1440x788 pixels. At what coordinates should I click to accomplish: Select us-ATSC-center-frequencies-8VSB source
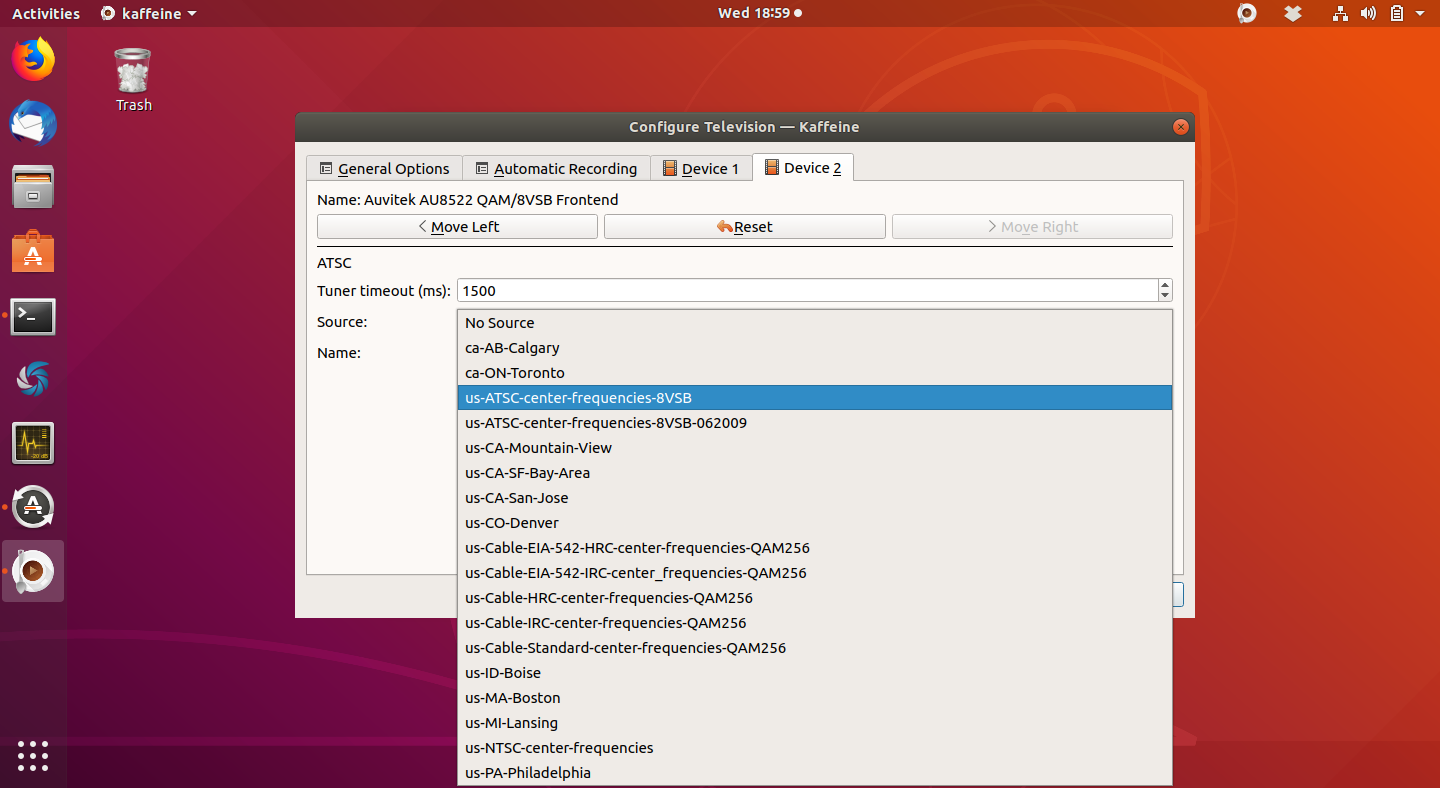pos(814,398)
